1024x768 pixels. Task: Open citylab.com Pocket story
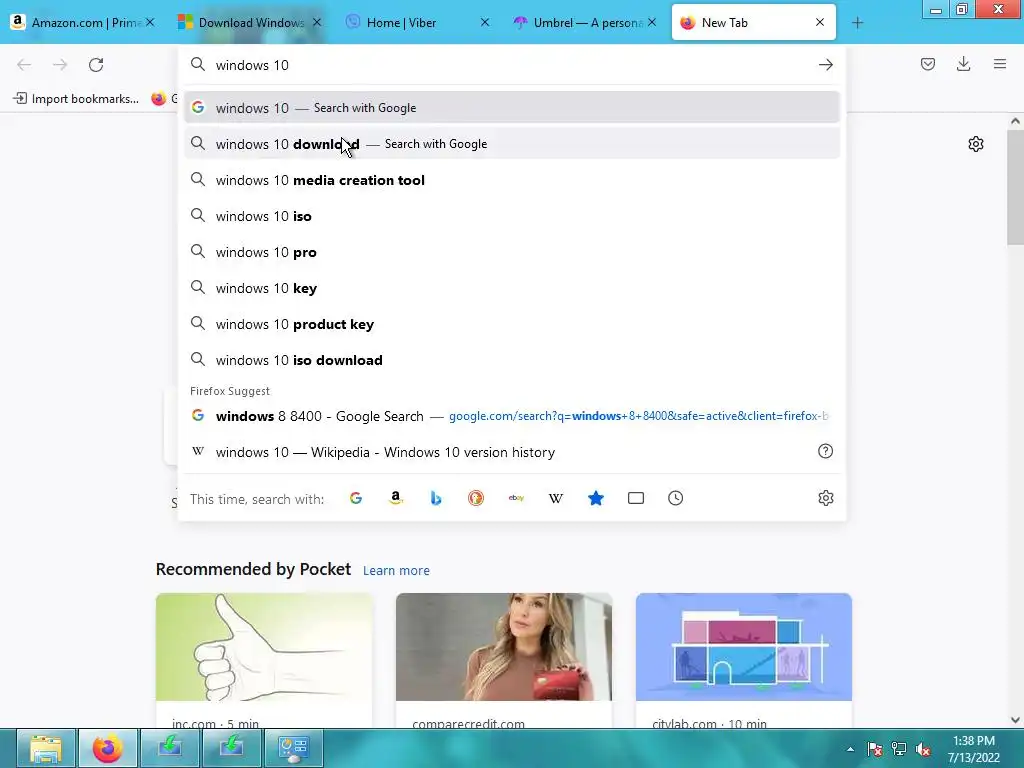click(x=744, y=660)
